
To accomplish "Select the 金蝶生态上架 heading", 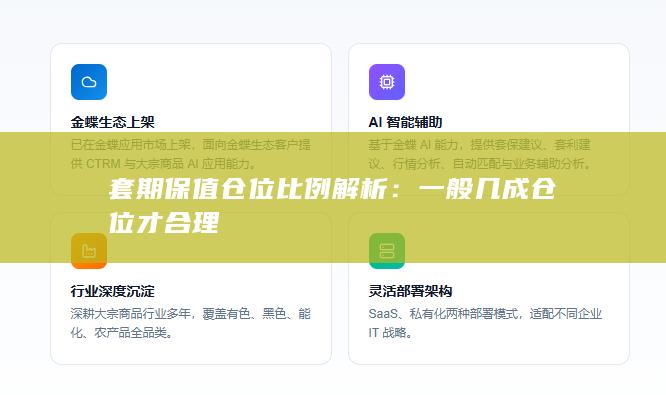I will click(112, 122).
